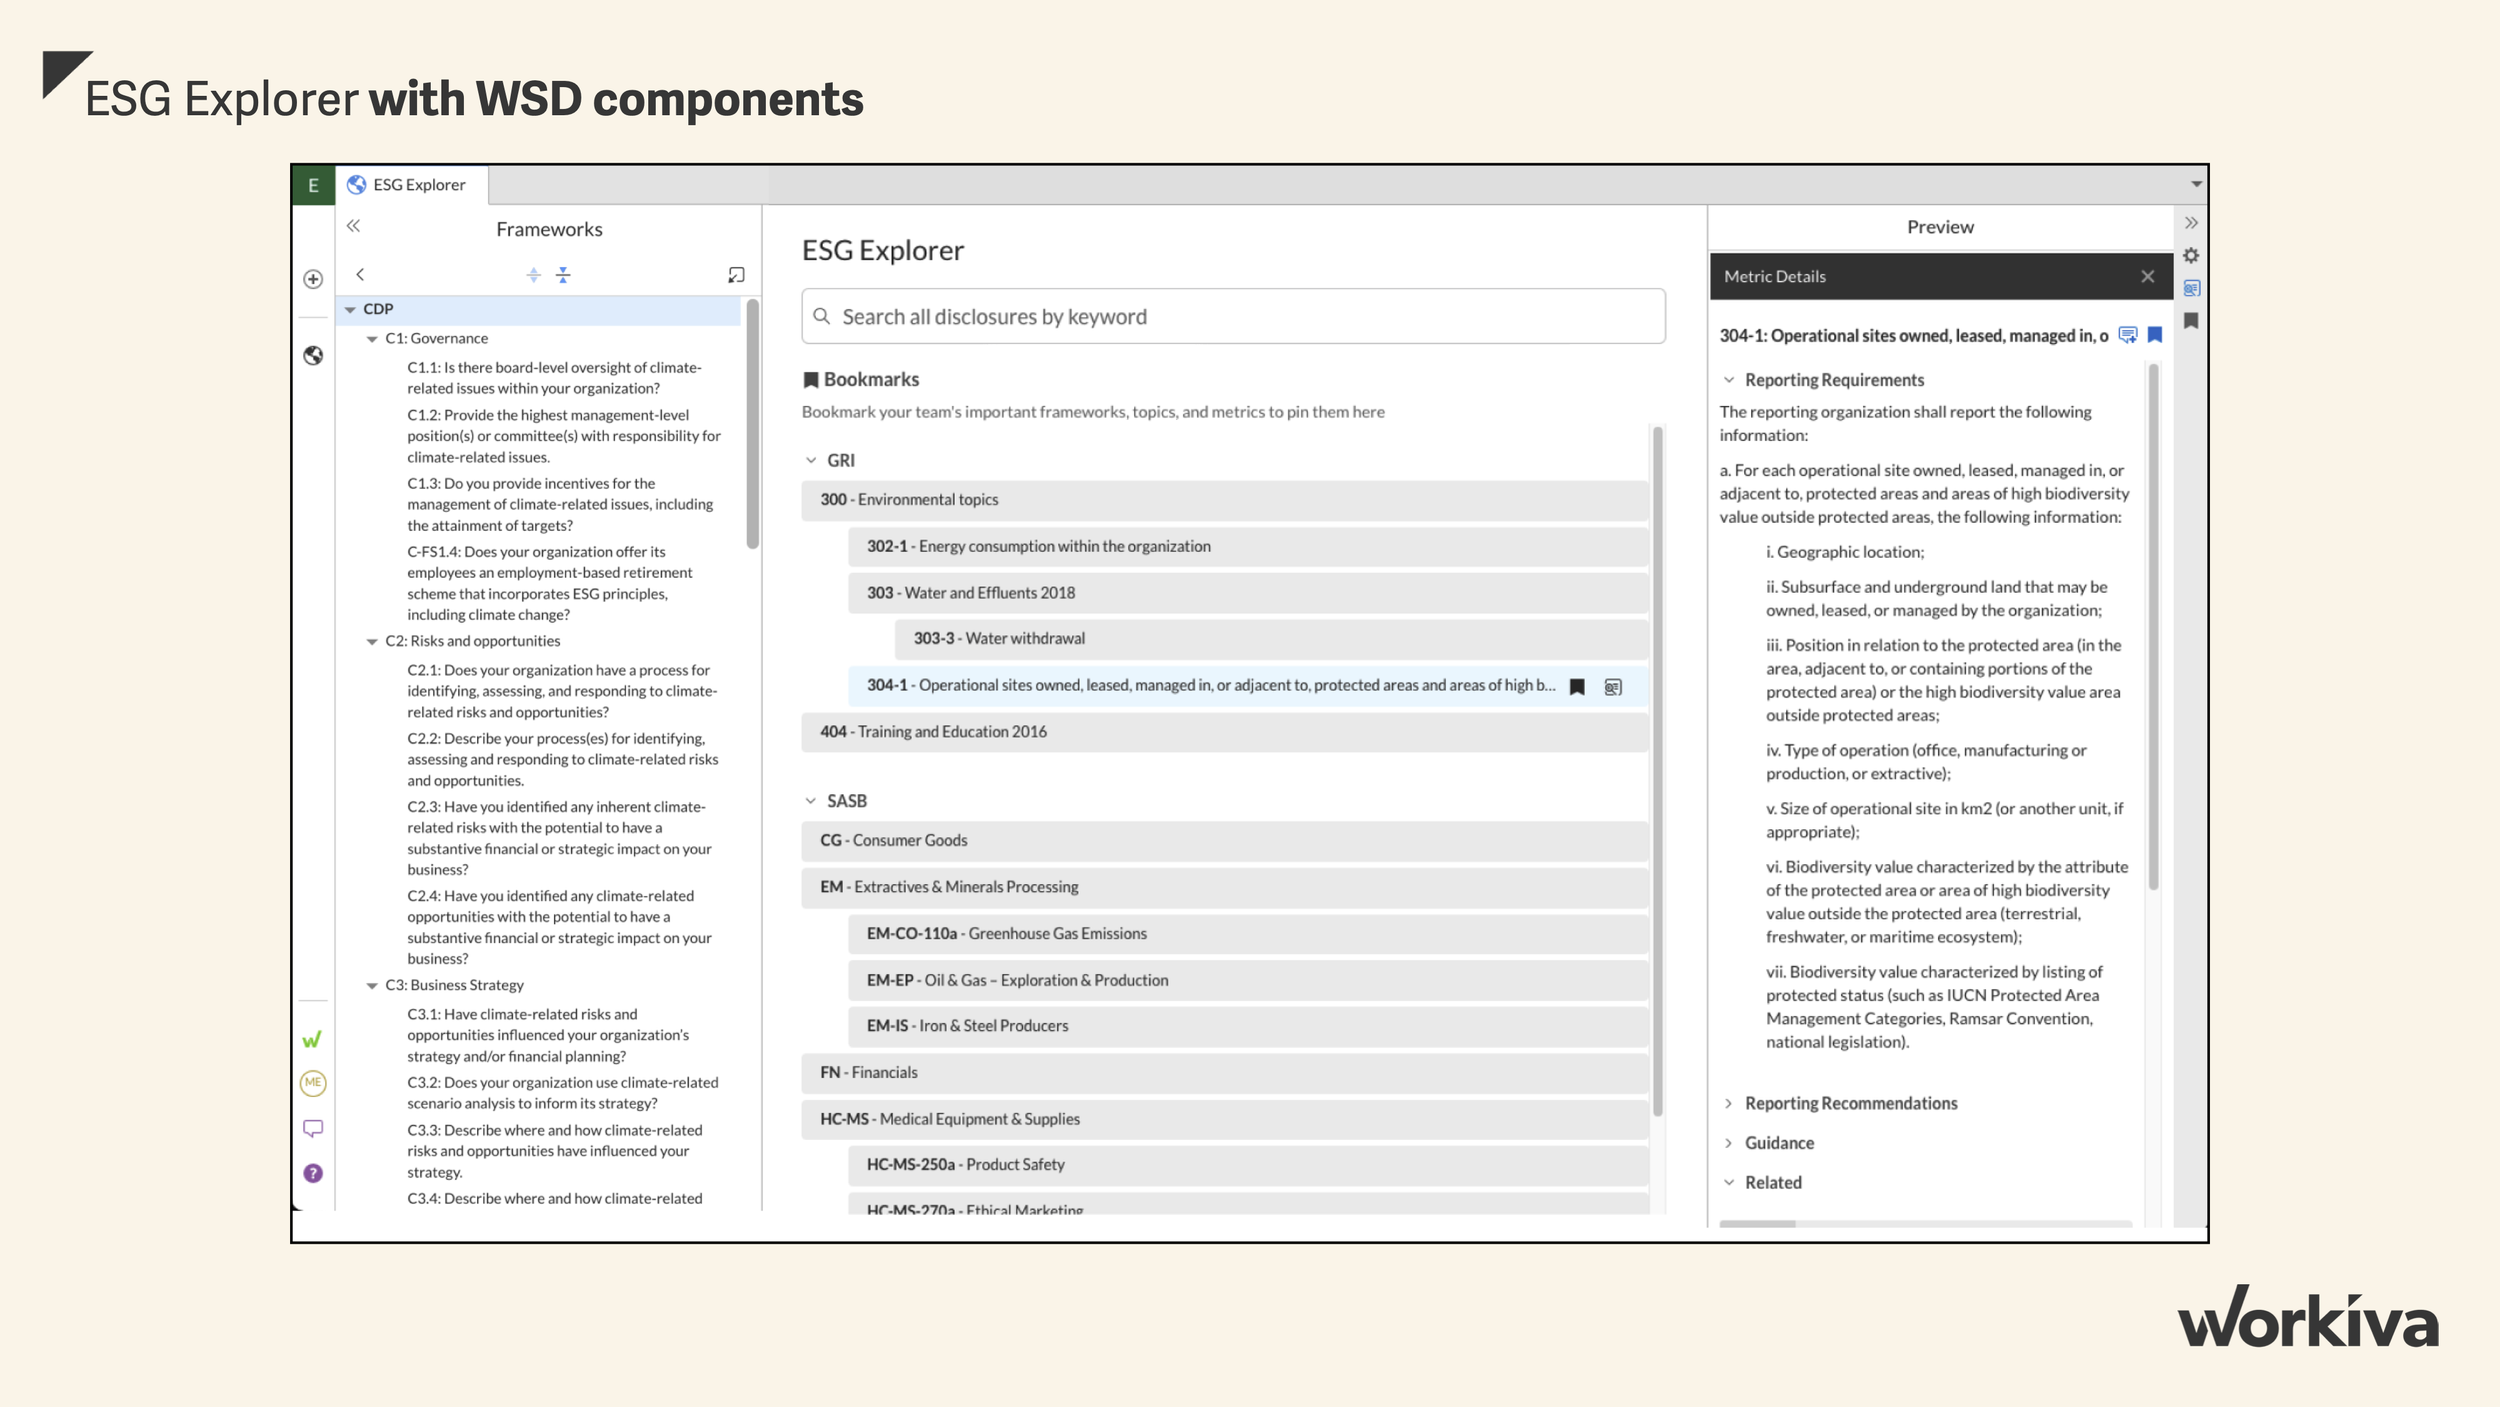2500x1407 pixels.
Task: Open the purple help icon
Action: pyautogui.click(x=313, y=1173)
